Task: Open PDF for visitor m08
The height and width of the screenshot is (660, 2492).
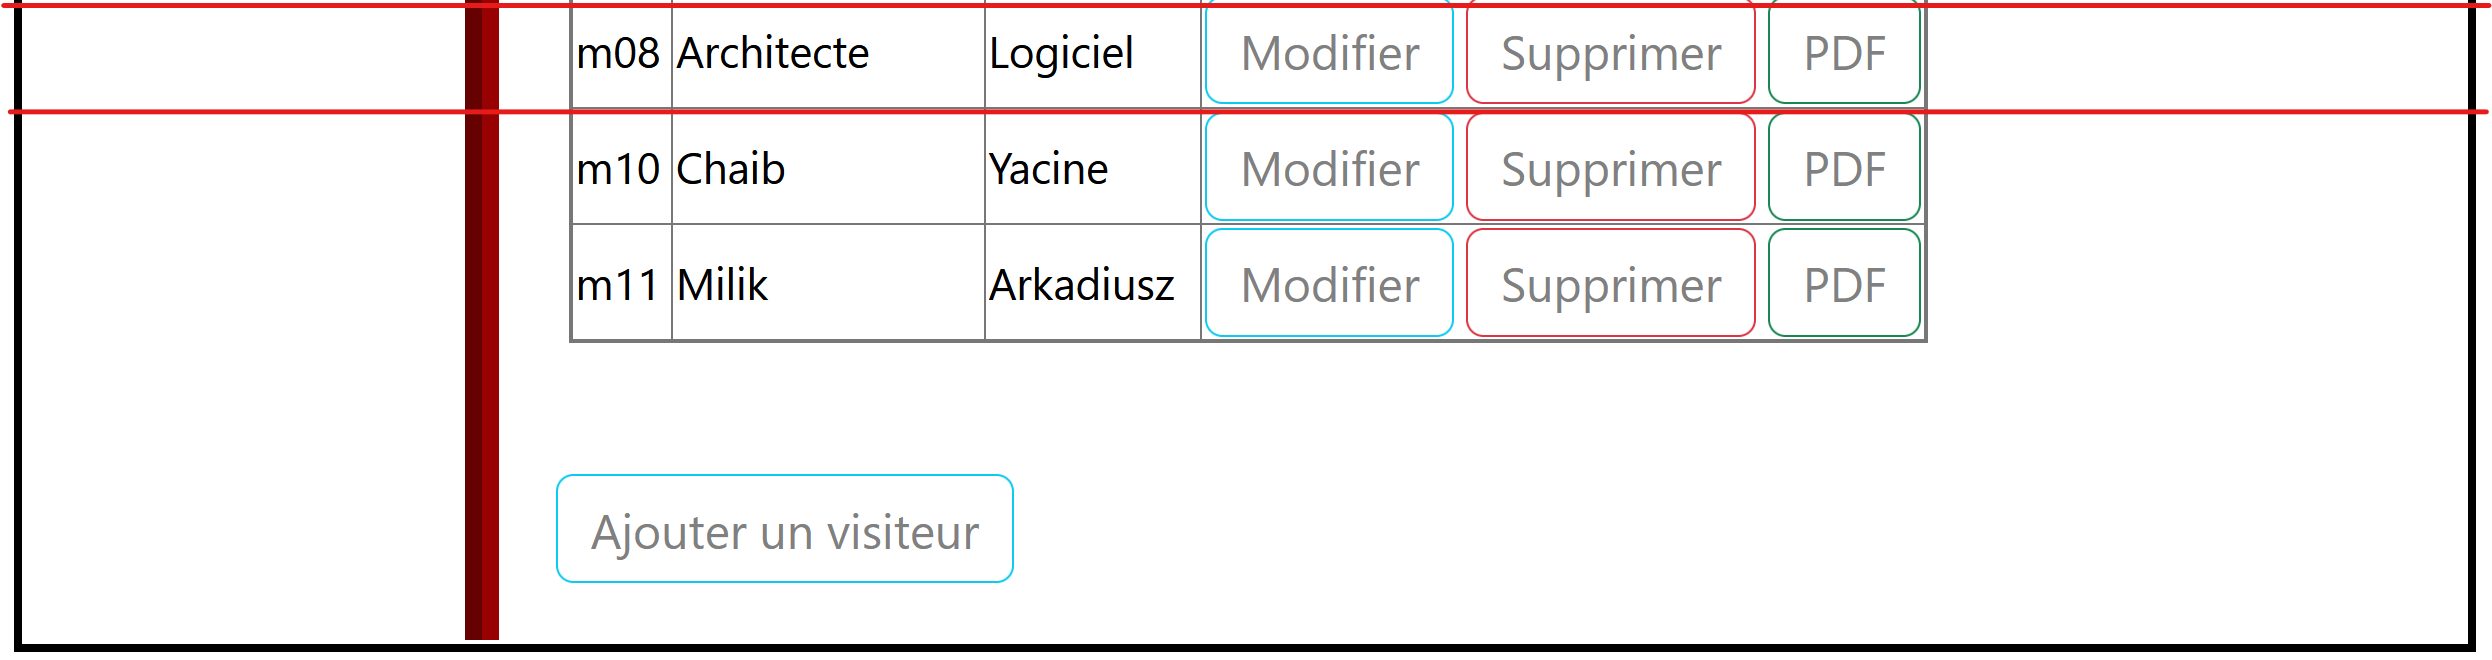Action: [x=1844, y=53]
